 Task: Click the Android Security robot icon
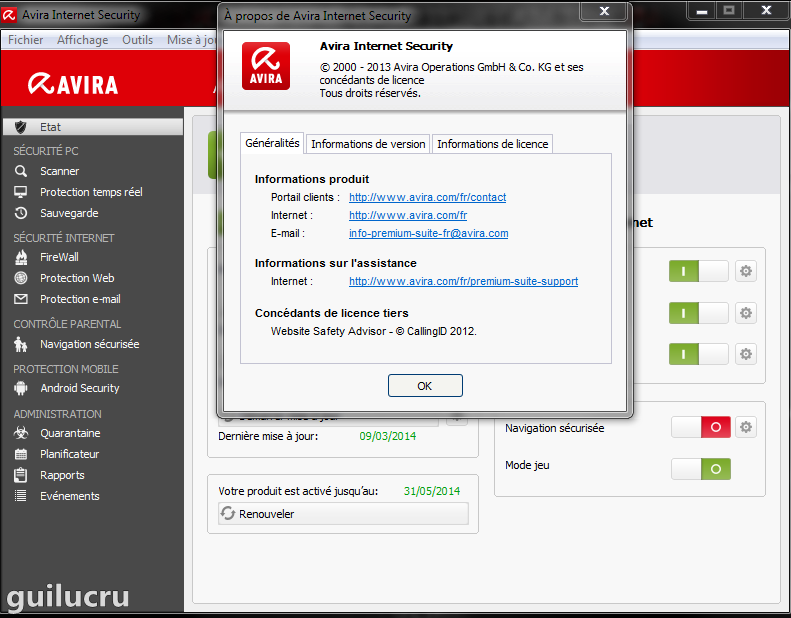click(x=21, y=388)
